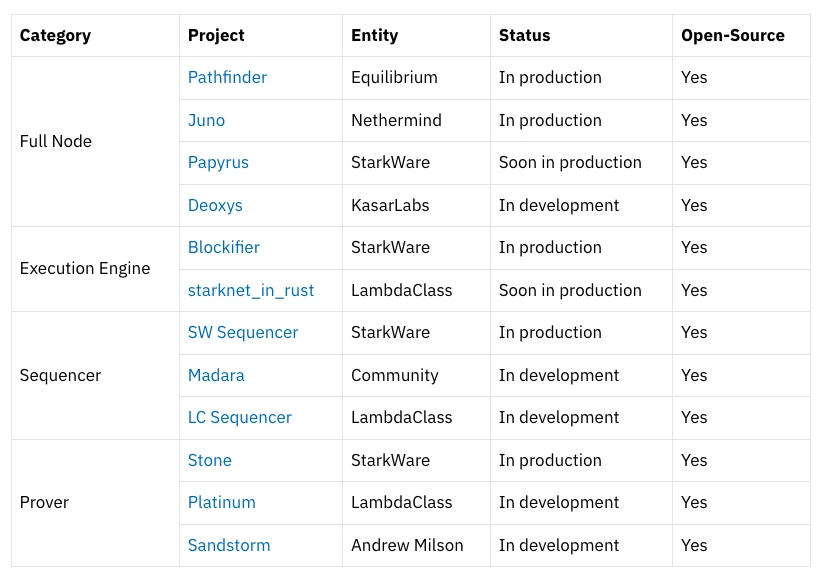
Task: Open the Papyrus link
Action: point(218,162)
